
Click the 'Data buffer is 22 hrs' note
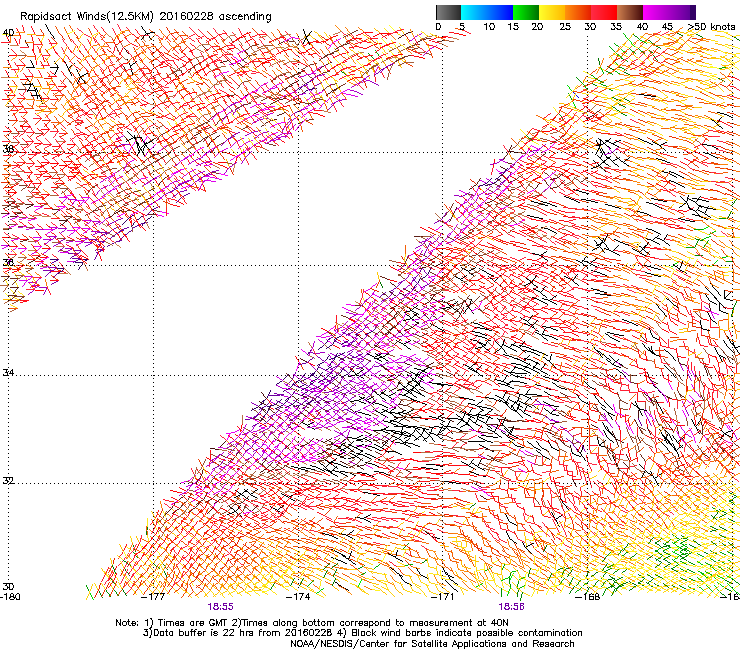[204, 633]
